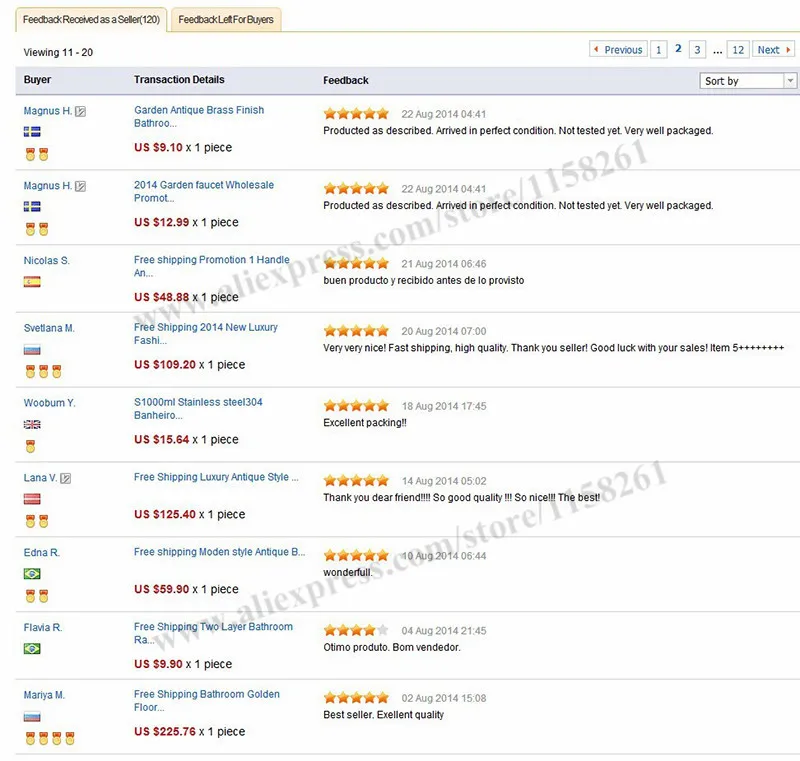Click Brazil flag under Edna R.
Screen dimensions: 800x761
[x=32, y=574]
